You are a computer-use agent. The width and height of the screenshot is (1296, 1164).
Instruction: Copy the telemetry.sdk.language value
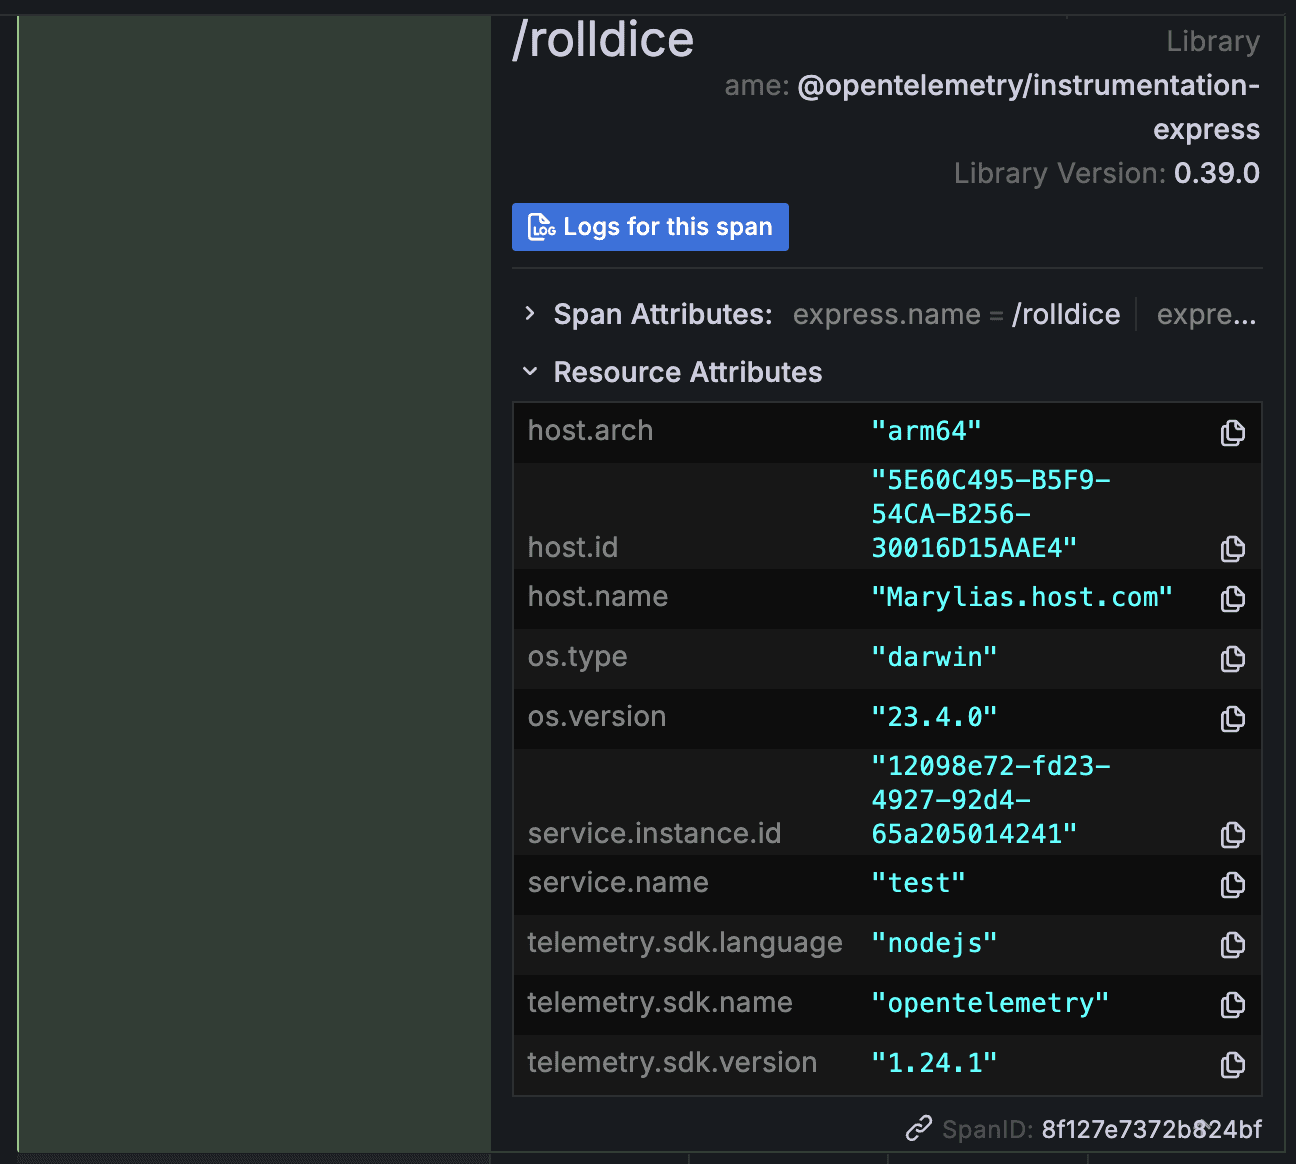(x=1233, y=944)
